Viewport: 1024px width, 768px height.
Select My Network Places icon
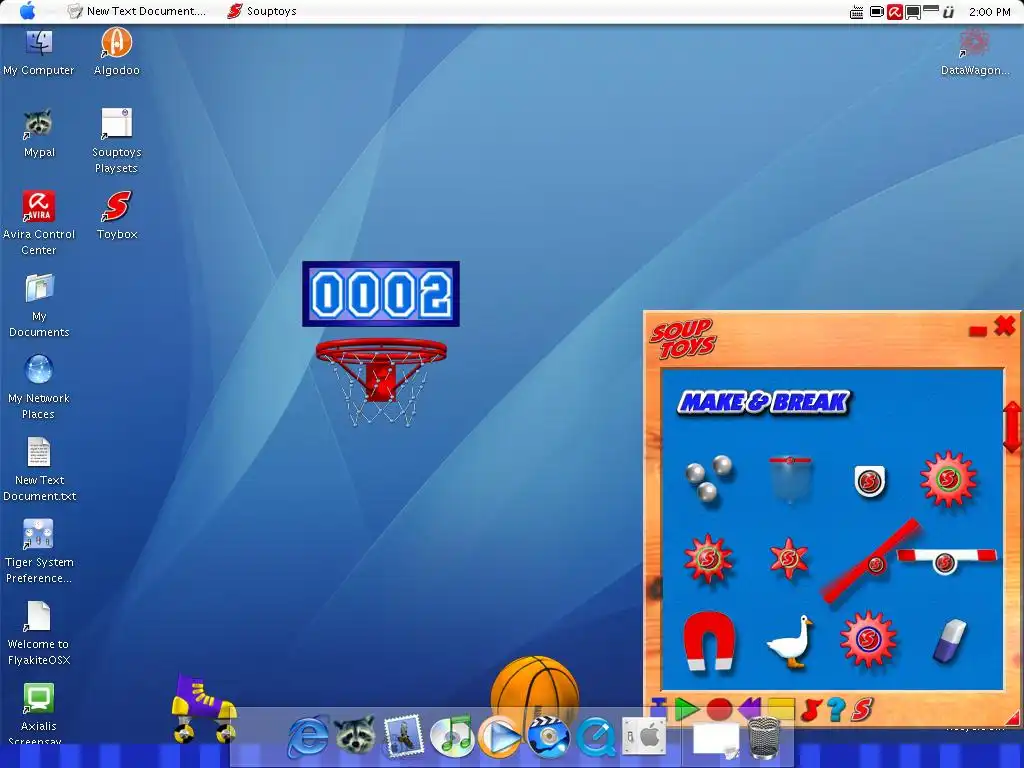pyautogui.click(x=39, y=387)
